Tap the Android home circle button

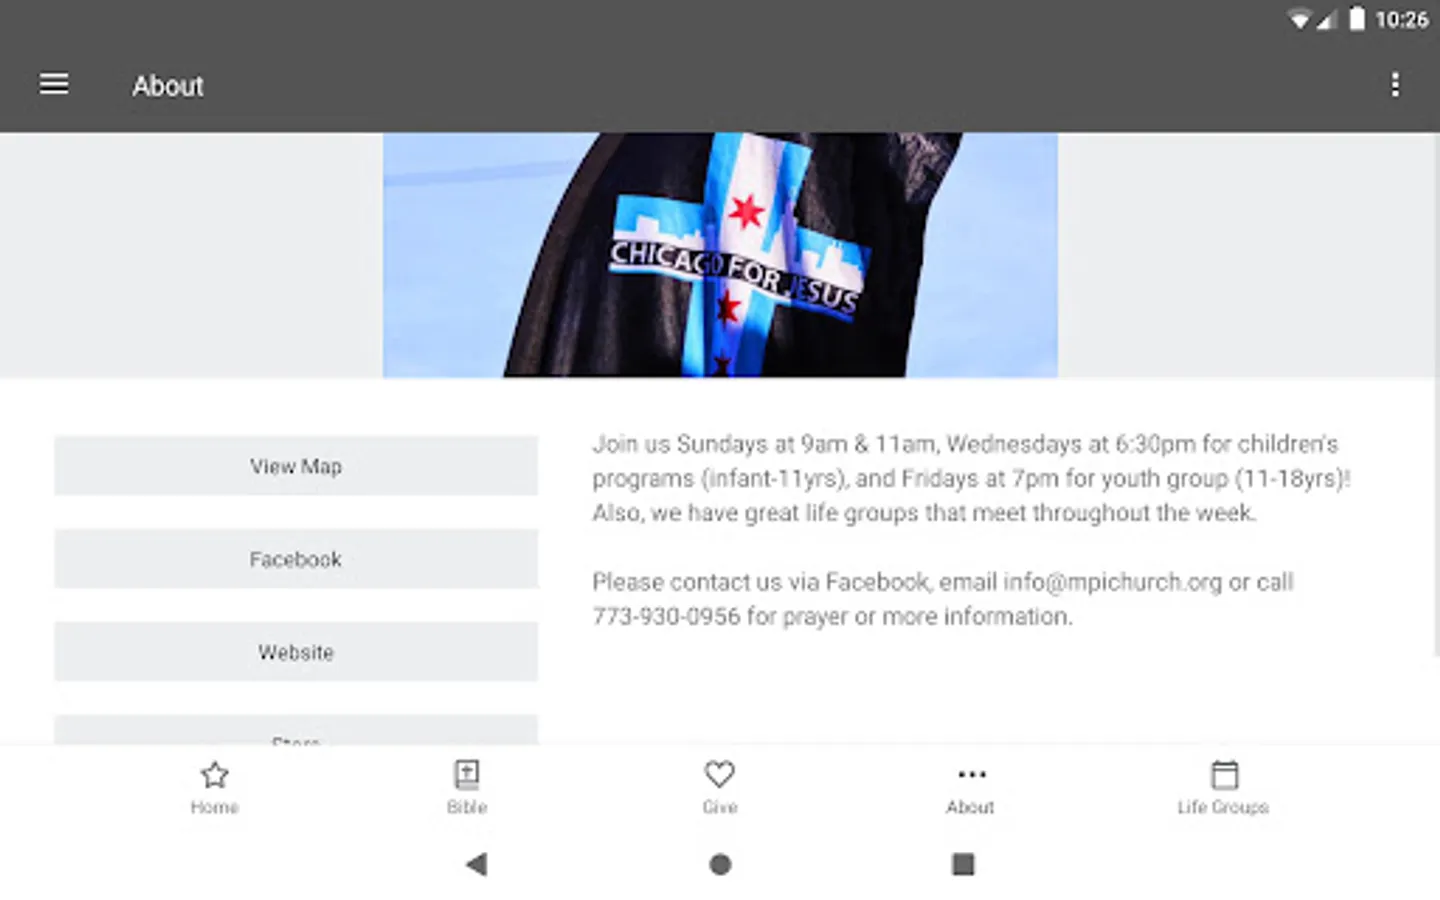coord(720,864)
